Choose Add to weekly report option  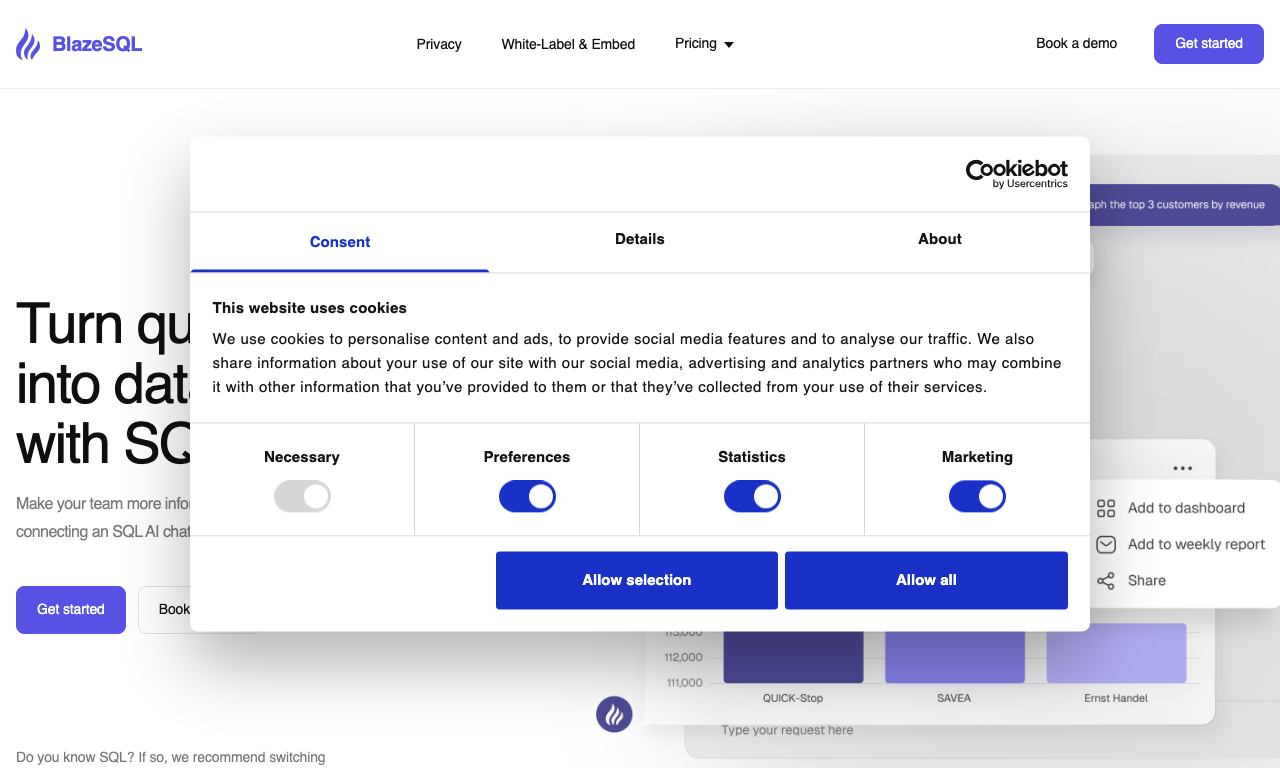click(1180, 544)
